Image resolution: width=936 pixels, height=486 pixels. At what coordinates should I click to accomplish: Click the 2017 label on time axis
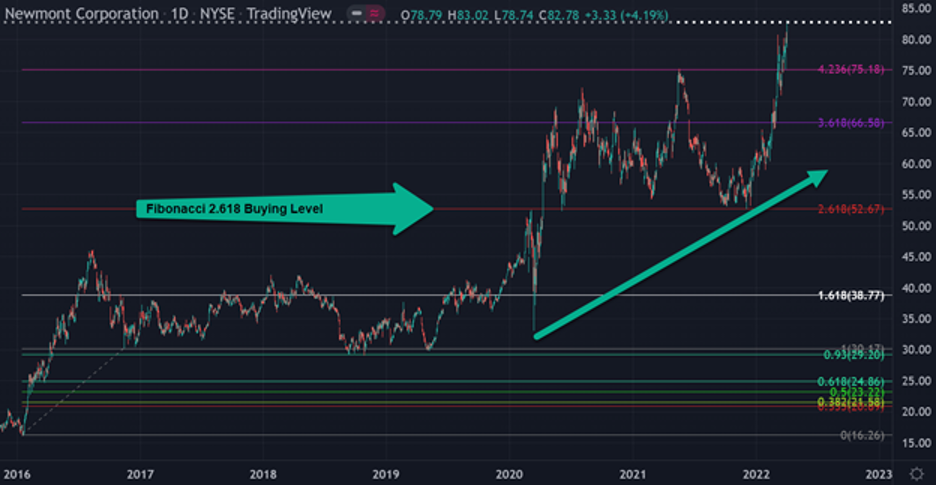pyautogui.click(x=140, y=475)
